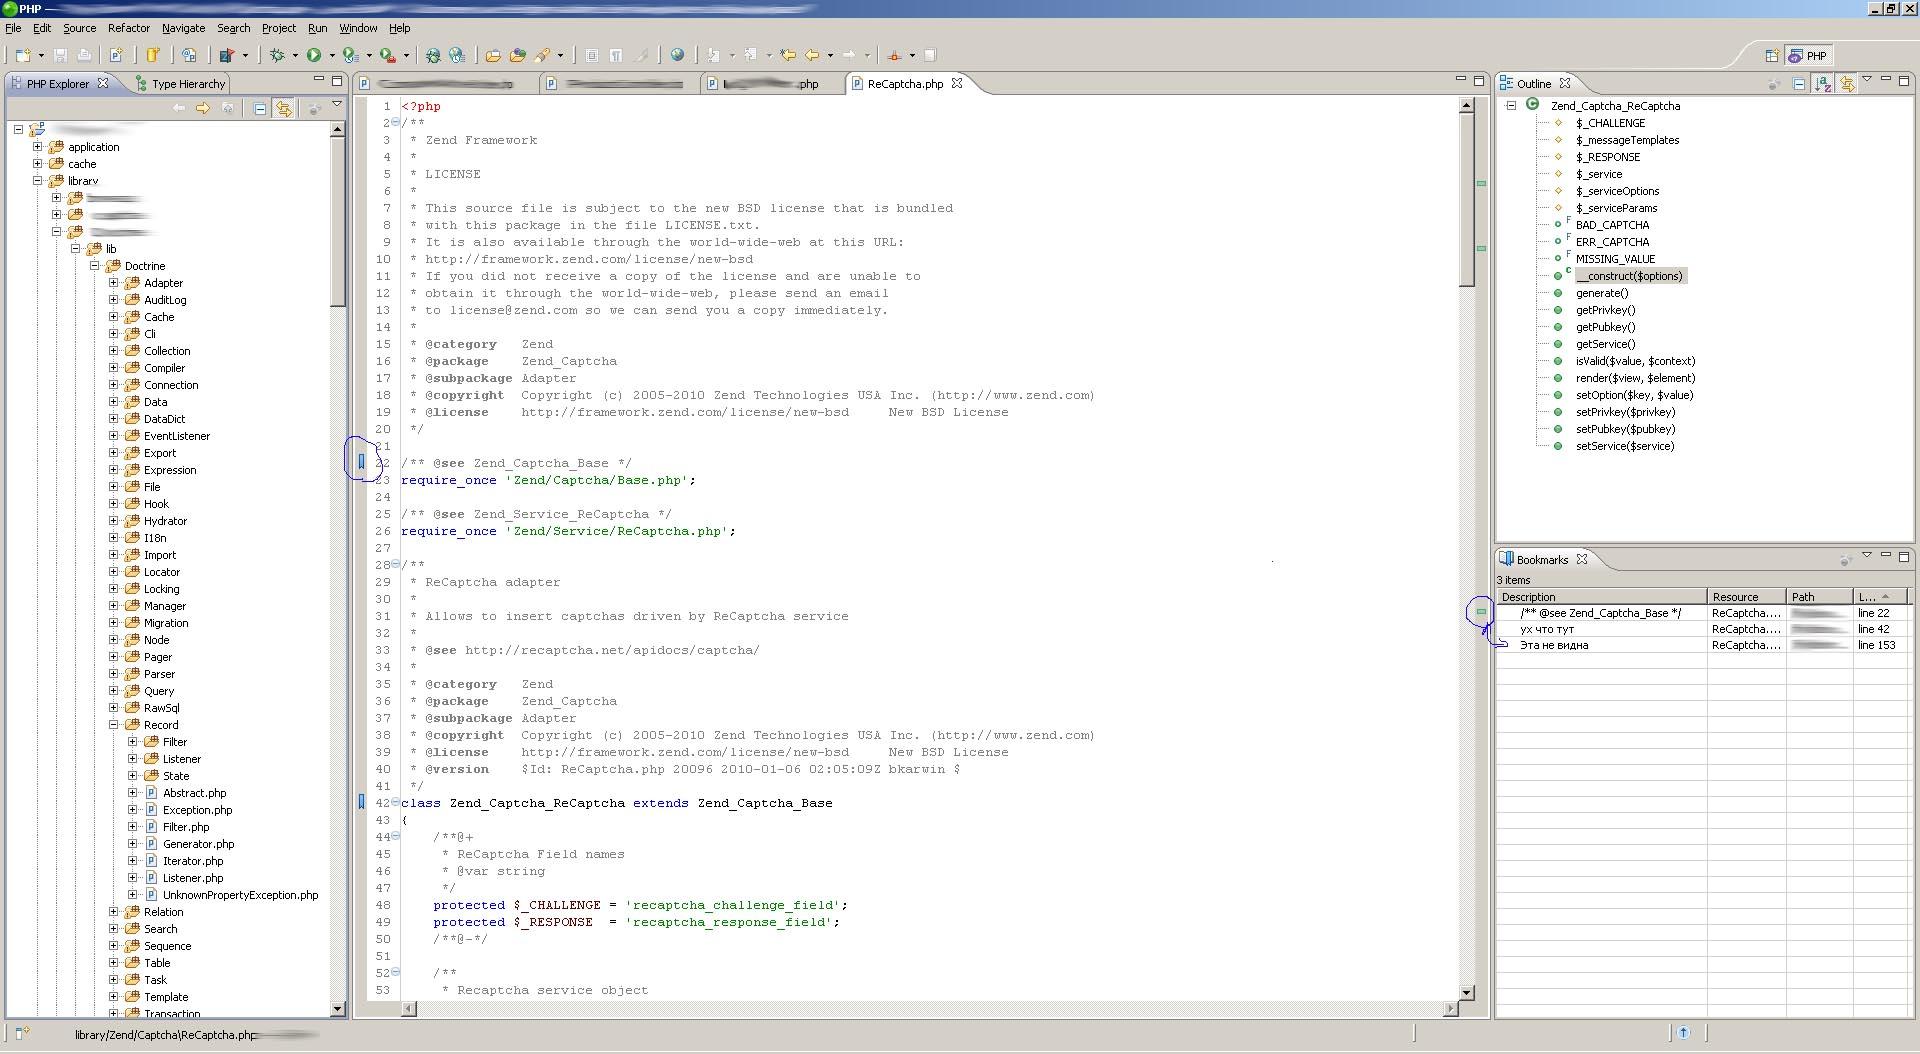
Task: Toggle Block Selection mode button
Action: [x=592, y=56]
